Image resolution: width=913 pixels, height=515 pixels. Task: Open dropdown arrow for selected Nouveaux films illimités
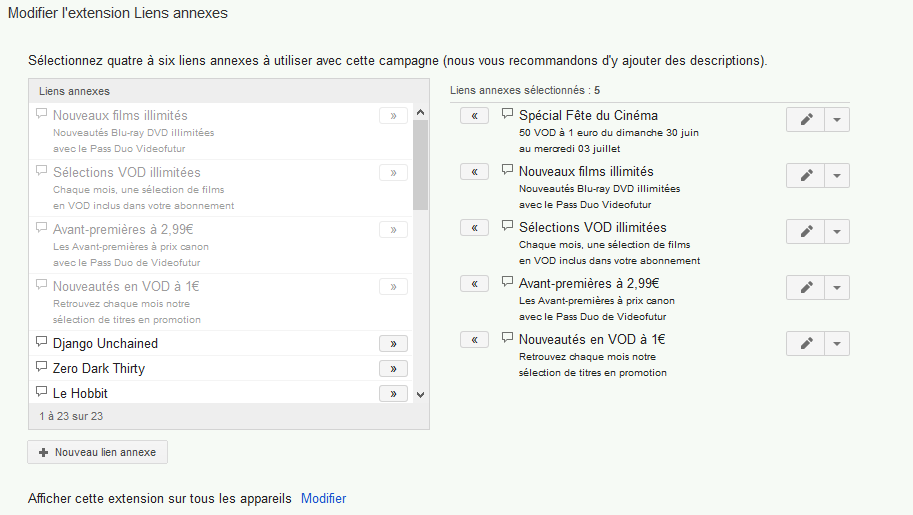tap(837, 175)
